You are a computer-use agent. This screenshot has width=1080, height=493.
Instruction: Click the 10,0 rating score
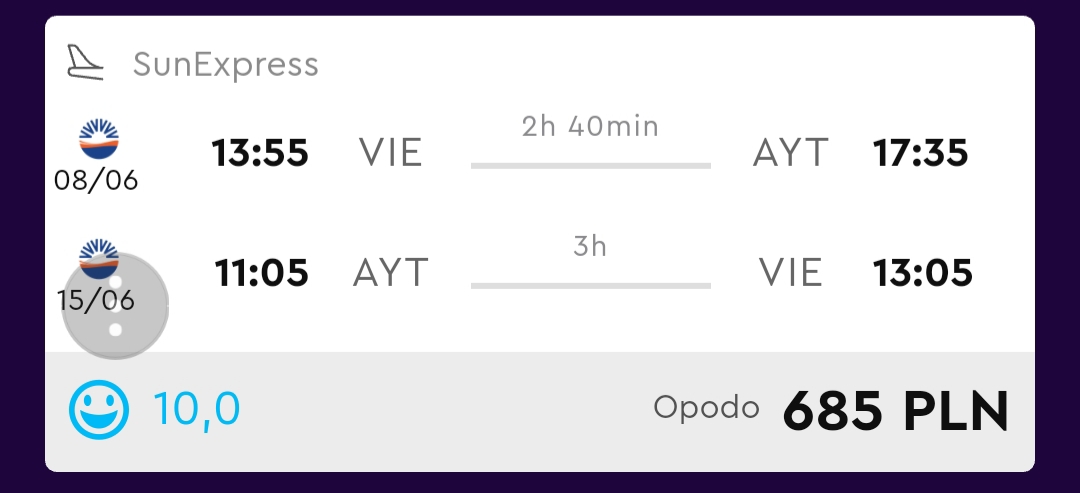point(196,409)
